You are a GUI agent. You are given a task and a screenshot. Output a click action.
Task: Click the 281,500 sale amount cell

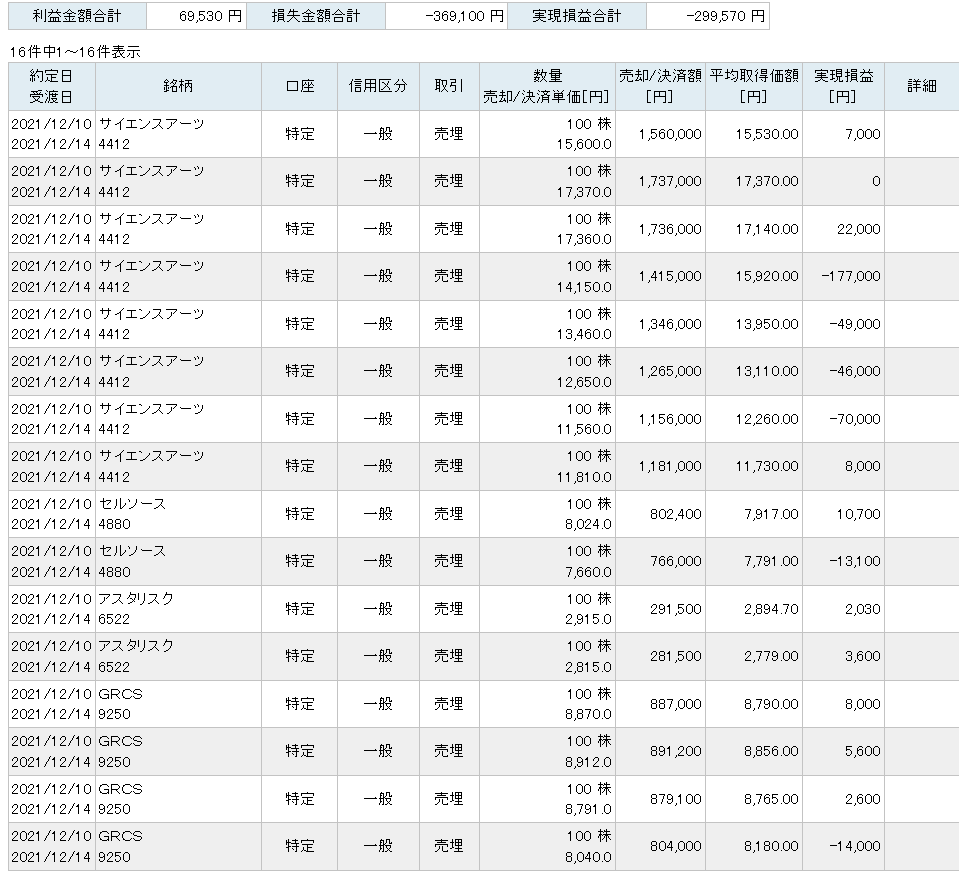click(660, 656)
